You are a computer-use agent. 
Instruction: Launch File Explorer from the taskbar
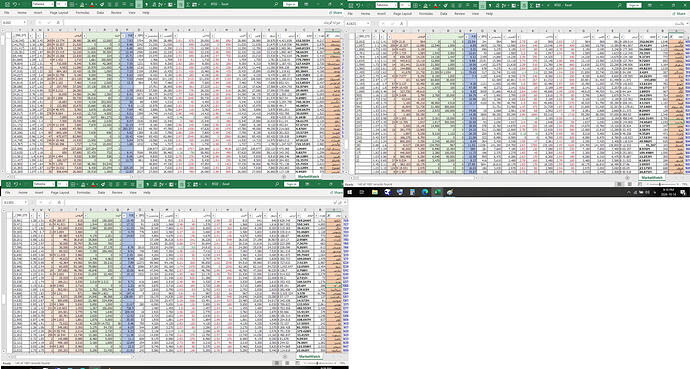[x=375, y=192]
